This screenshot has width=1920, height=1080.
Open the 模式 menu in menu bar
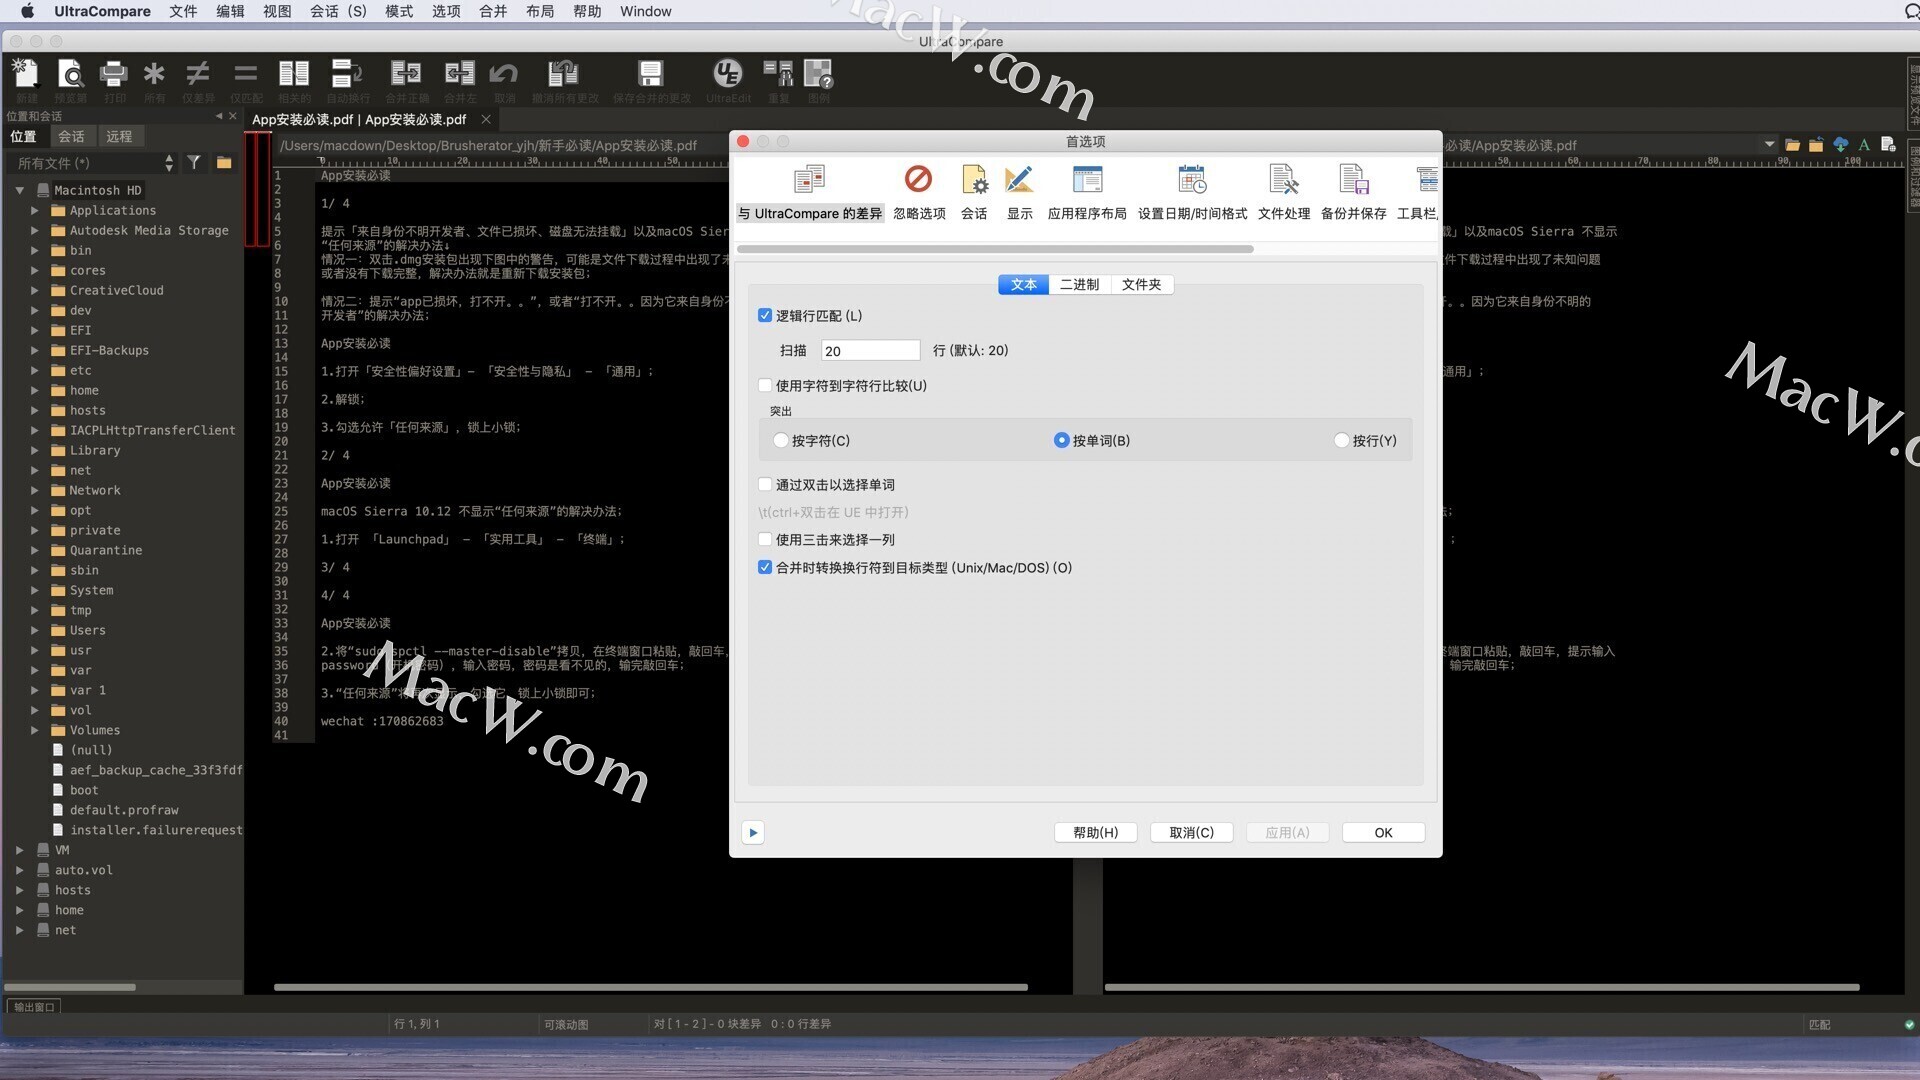399,11
